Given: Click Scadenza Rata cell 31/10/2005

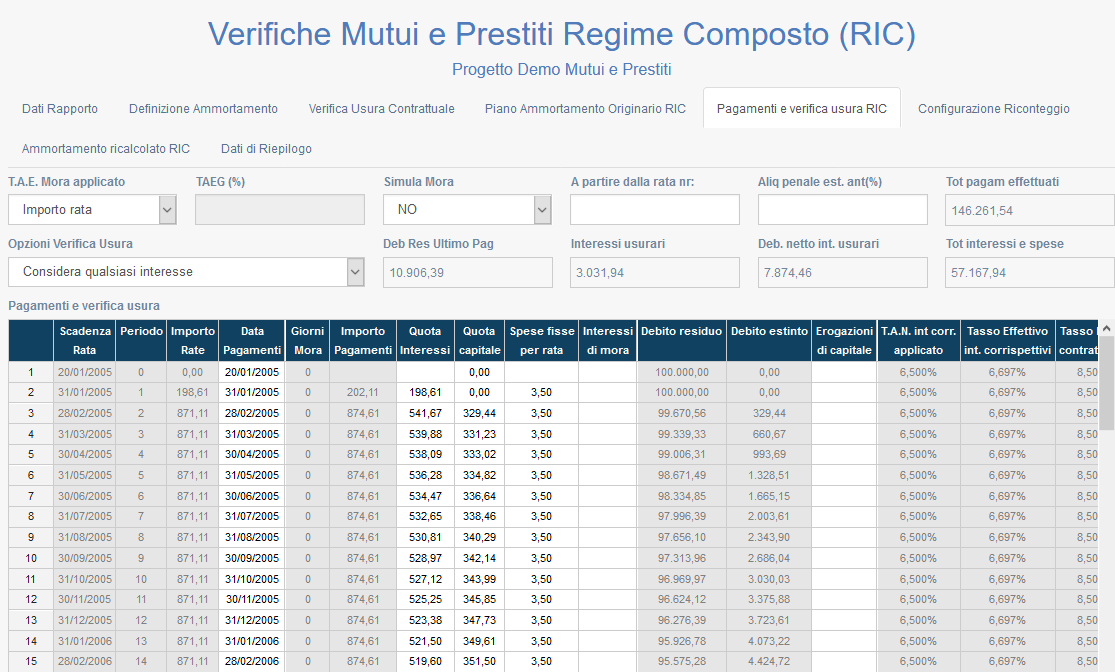Looking at the screenshot, I should tap(85, 579).
